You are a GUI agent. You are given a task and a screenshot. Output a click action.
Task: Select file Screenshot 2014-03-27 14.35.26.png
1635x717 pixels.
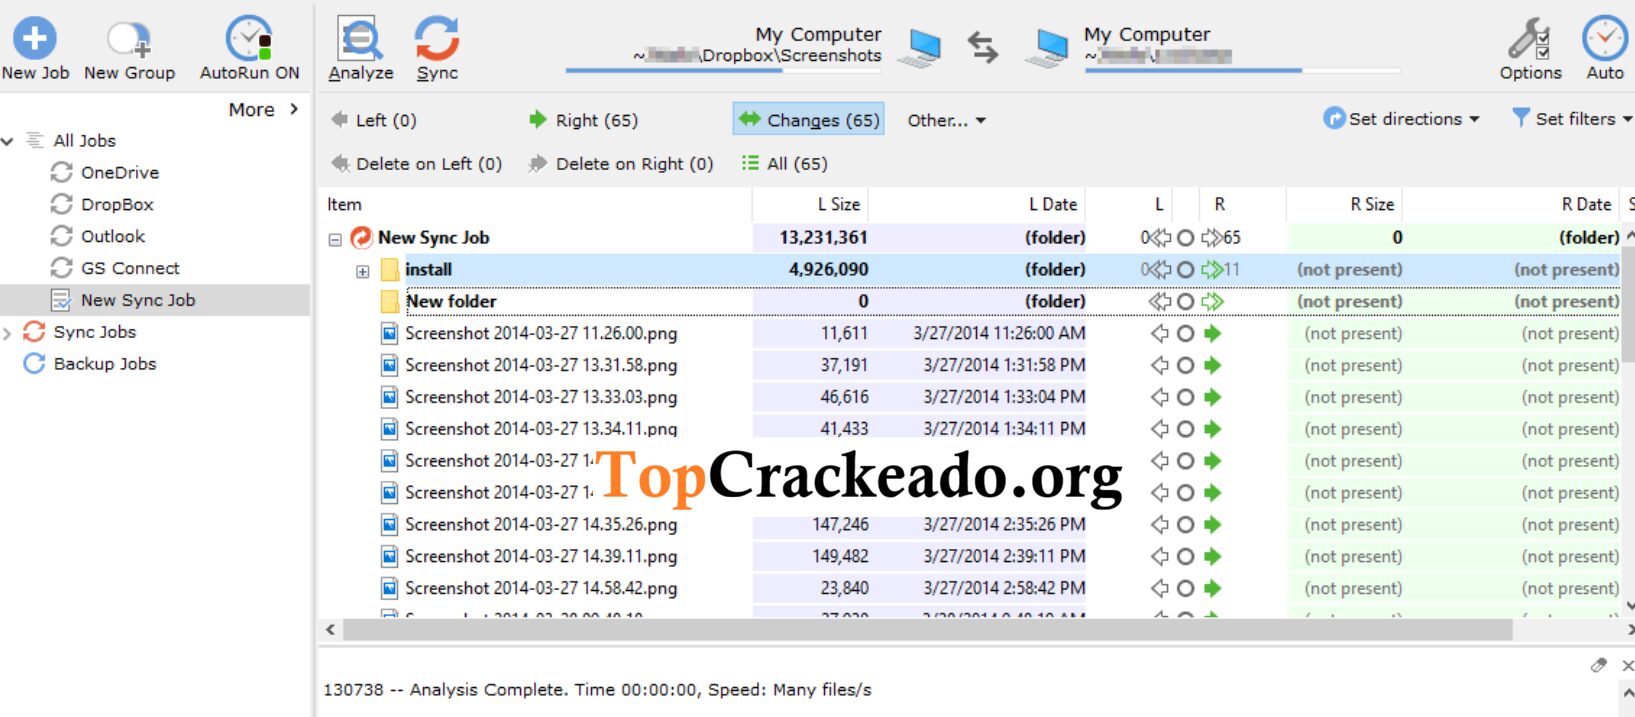click(x=541, y=525)
